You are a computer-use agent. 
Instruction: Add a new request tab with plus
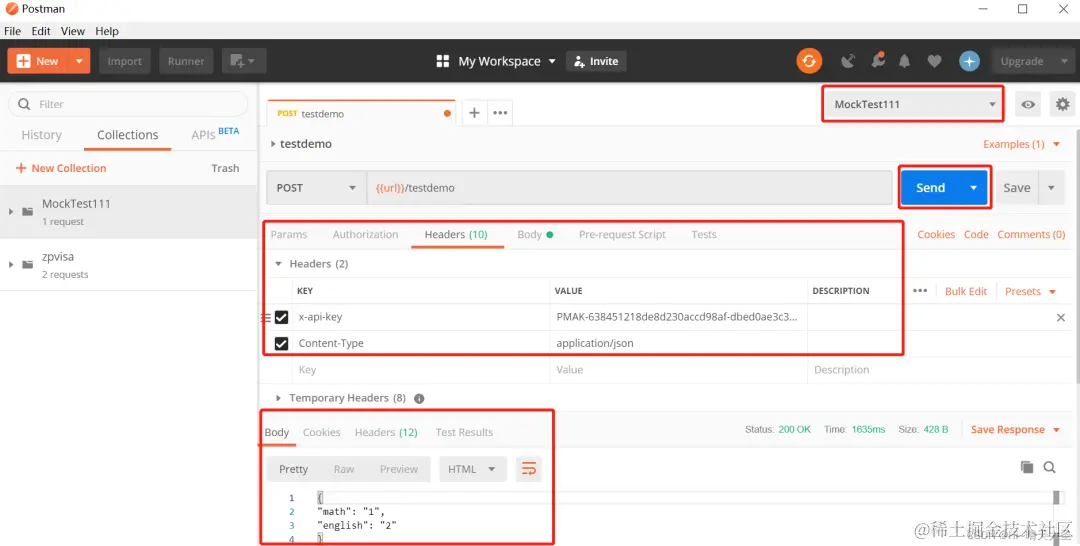pos(474,113)
